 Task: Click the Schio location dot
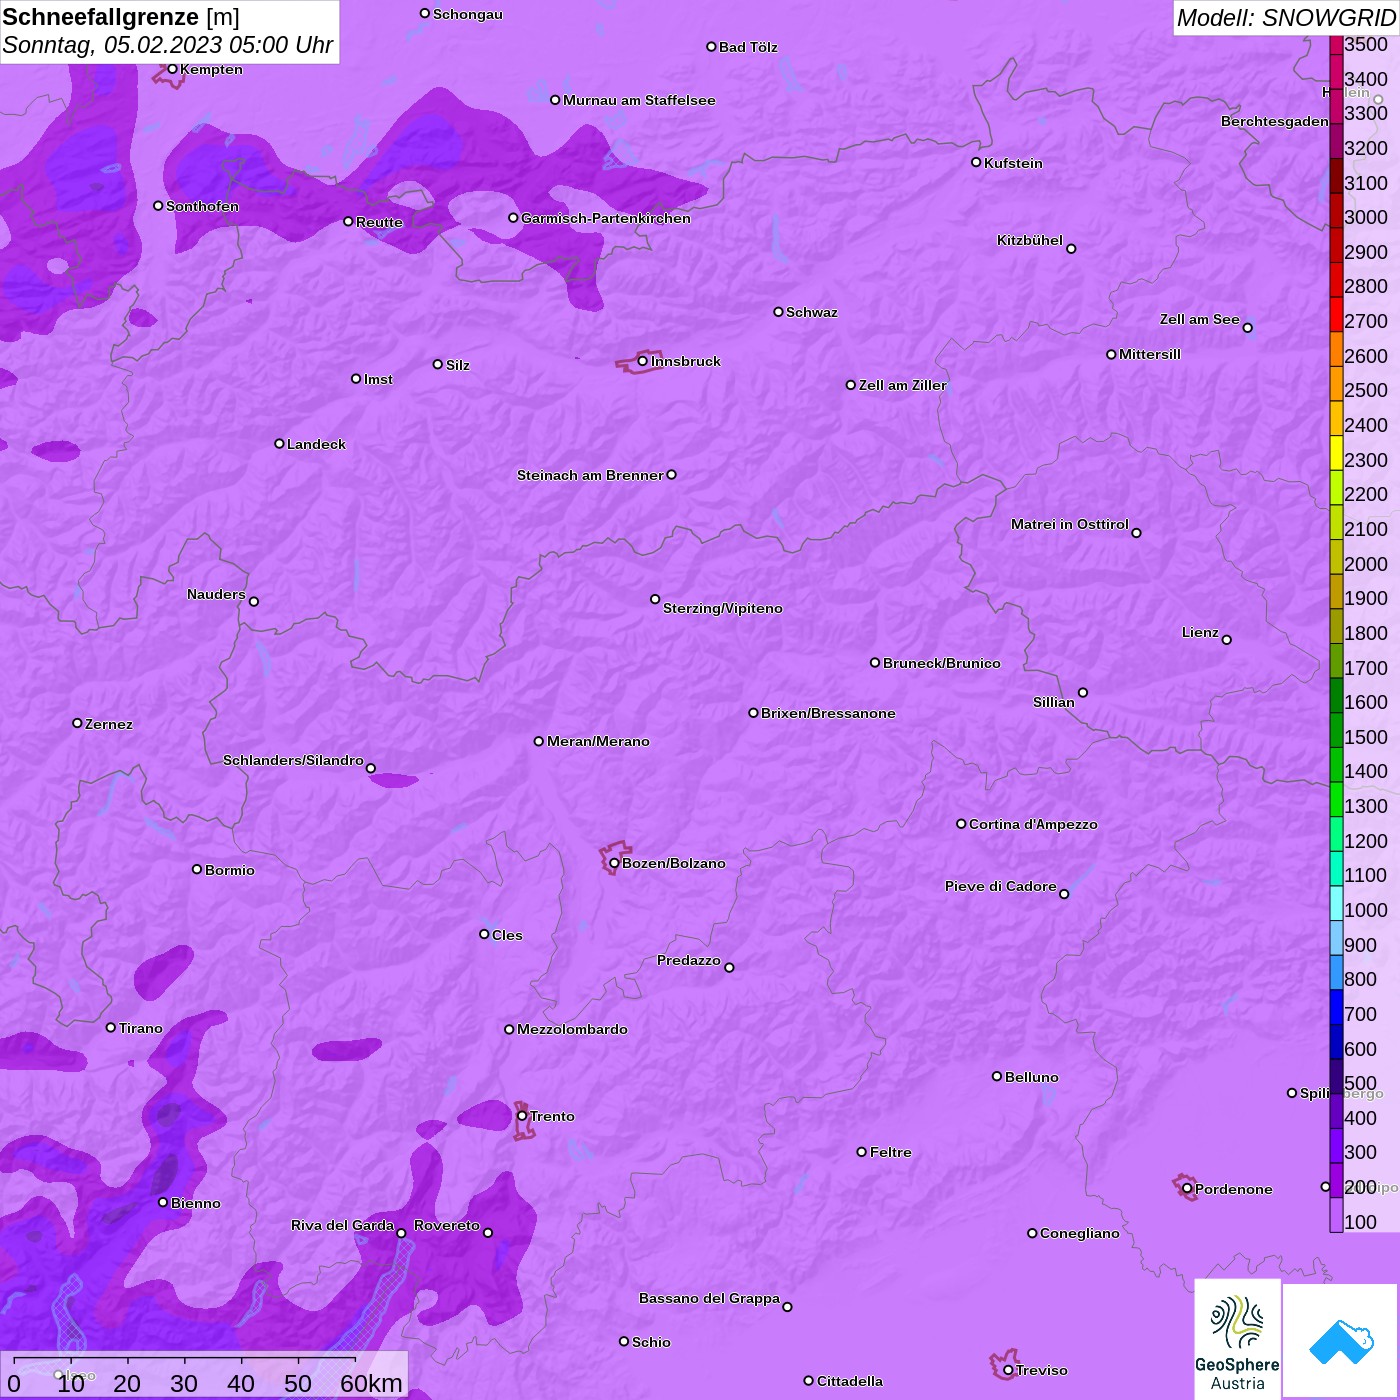624,1341
